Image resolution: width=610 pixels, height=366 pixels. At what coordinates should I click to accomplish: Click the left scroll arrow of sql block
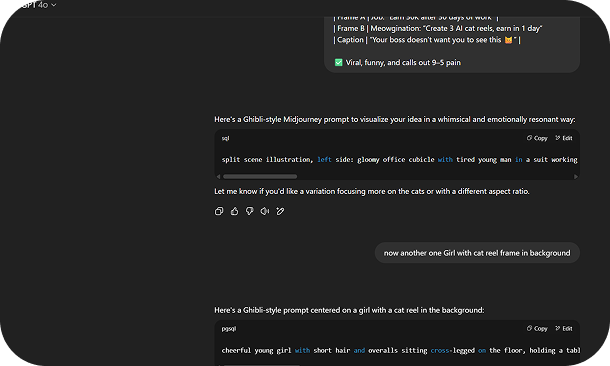click(218, 177)
